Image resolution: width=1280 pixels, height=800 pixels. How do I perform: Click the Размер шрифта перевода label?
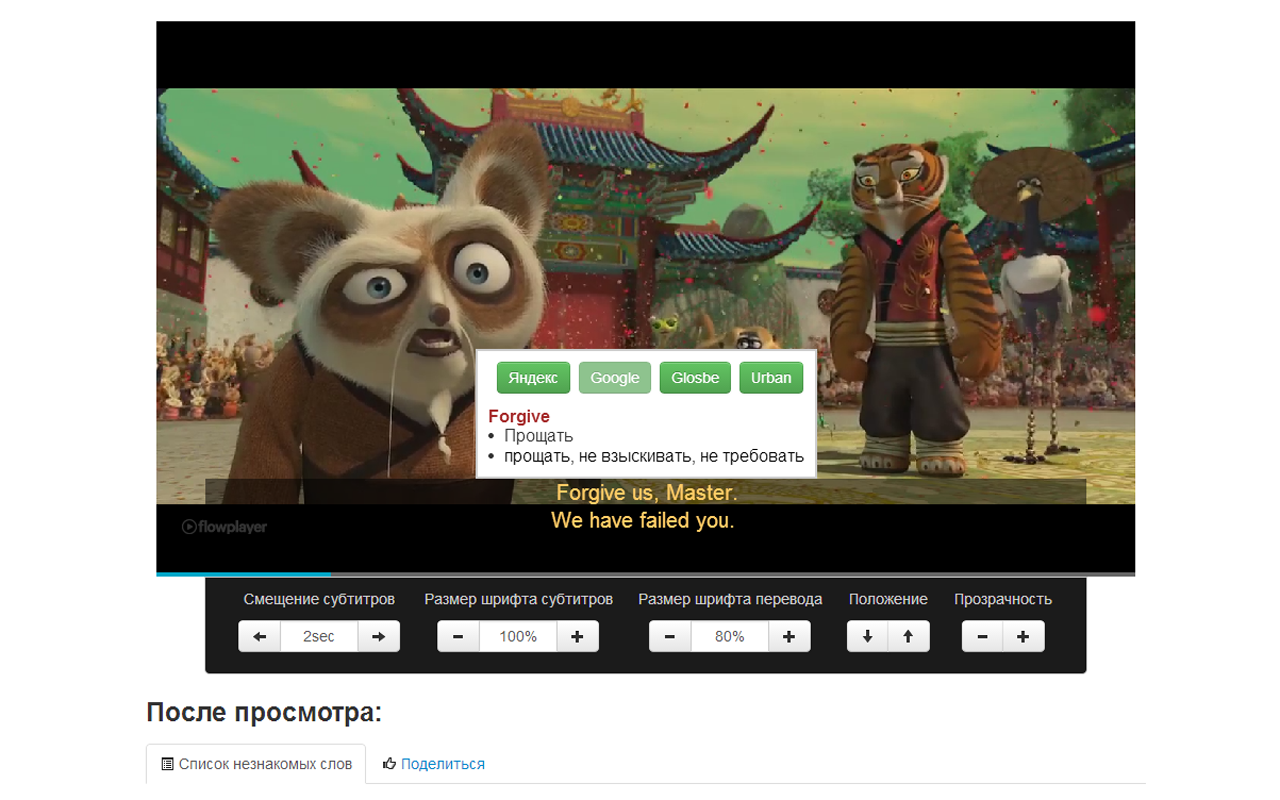[x=730, y=600]
